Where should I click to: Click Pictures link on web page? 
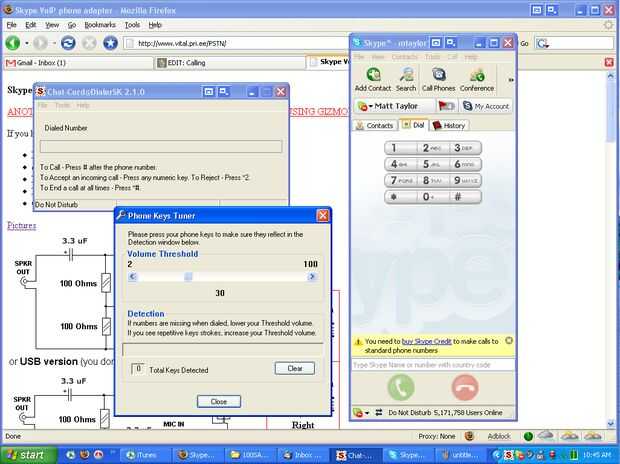click(x=22, y=225)
